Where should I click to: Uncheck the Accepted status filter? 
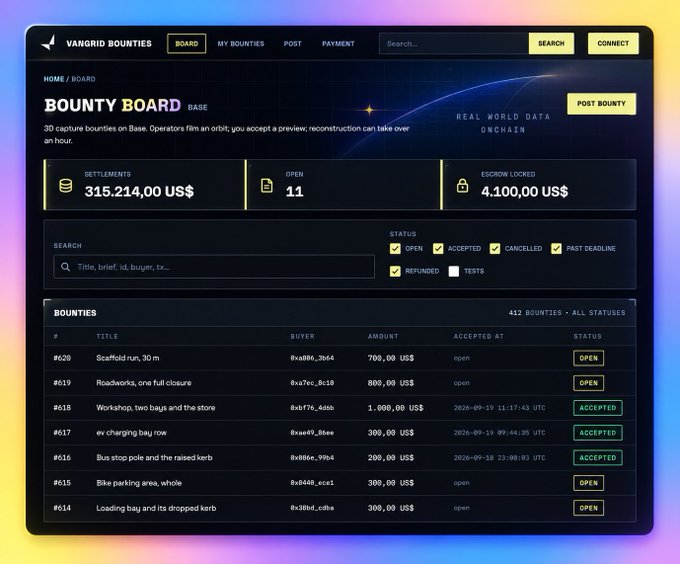click(438, 248)
